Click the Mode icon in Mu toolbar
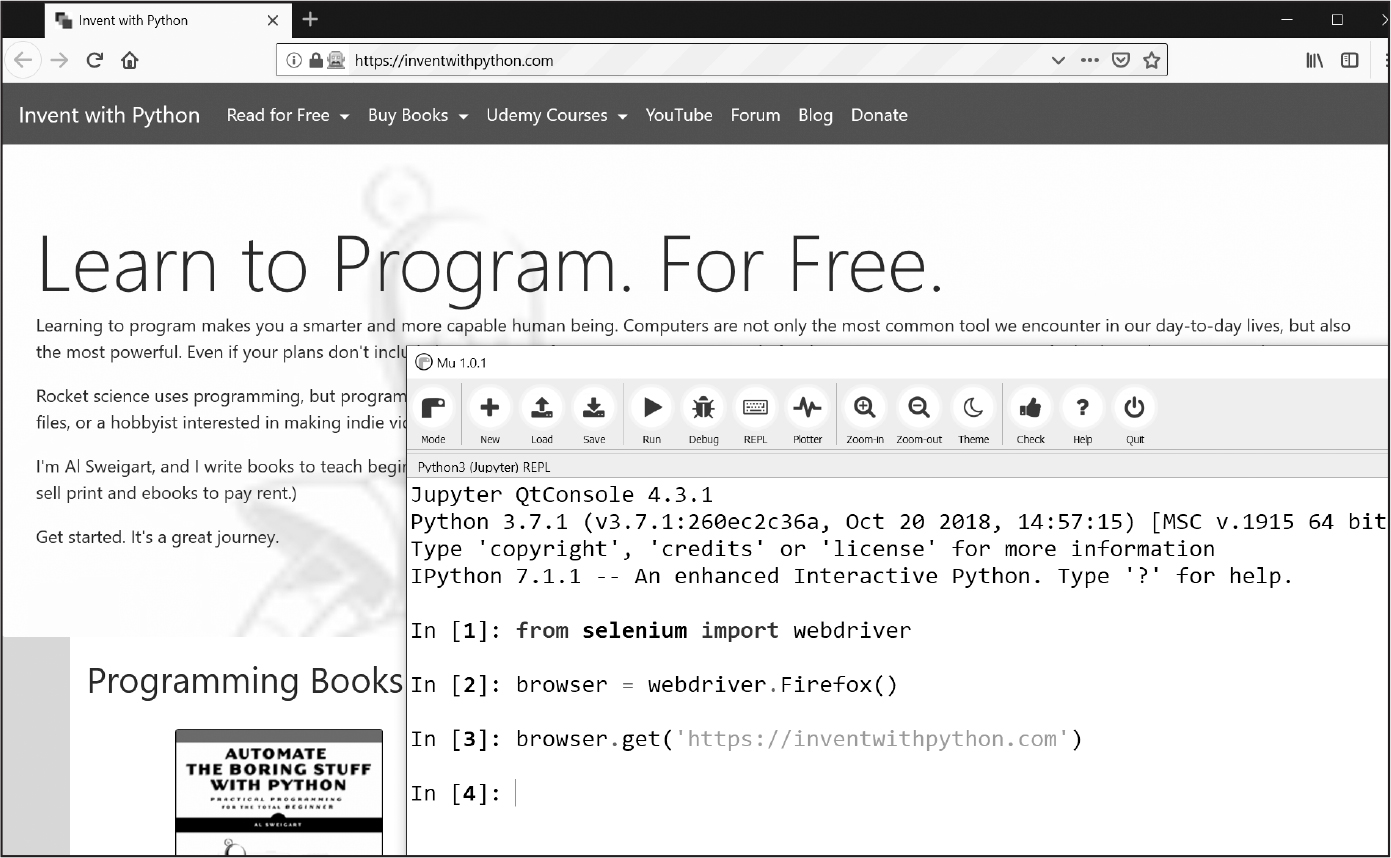The width and height of the screenshot is (1391, 858). coord(433,409)
